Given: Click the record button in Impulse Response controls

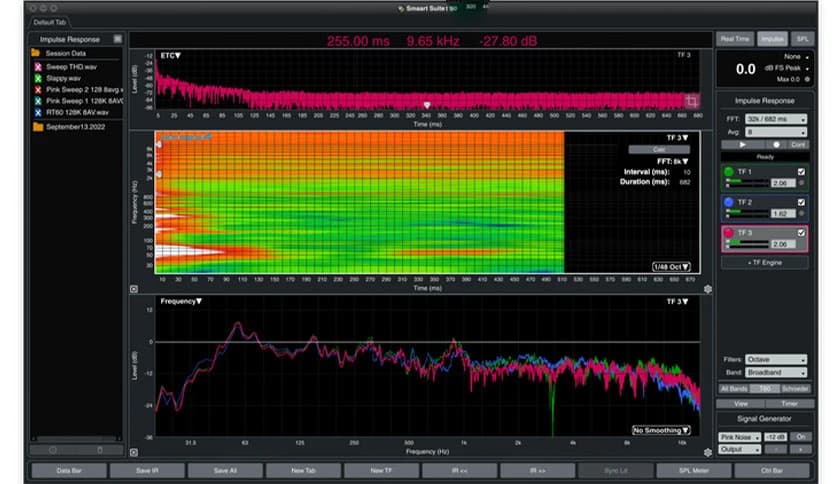Looking at the screenshot, I should 776,144.
